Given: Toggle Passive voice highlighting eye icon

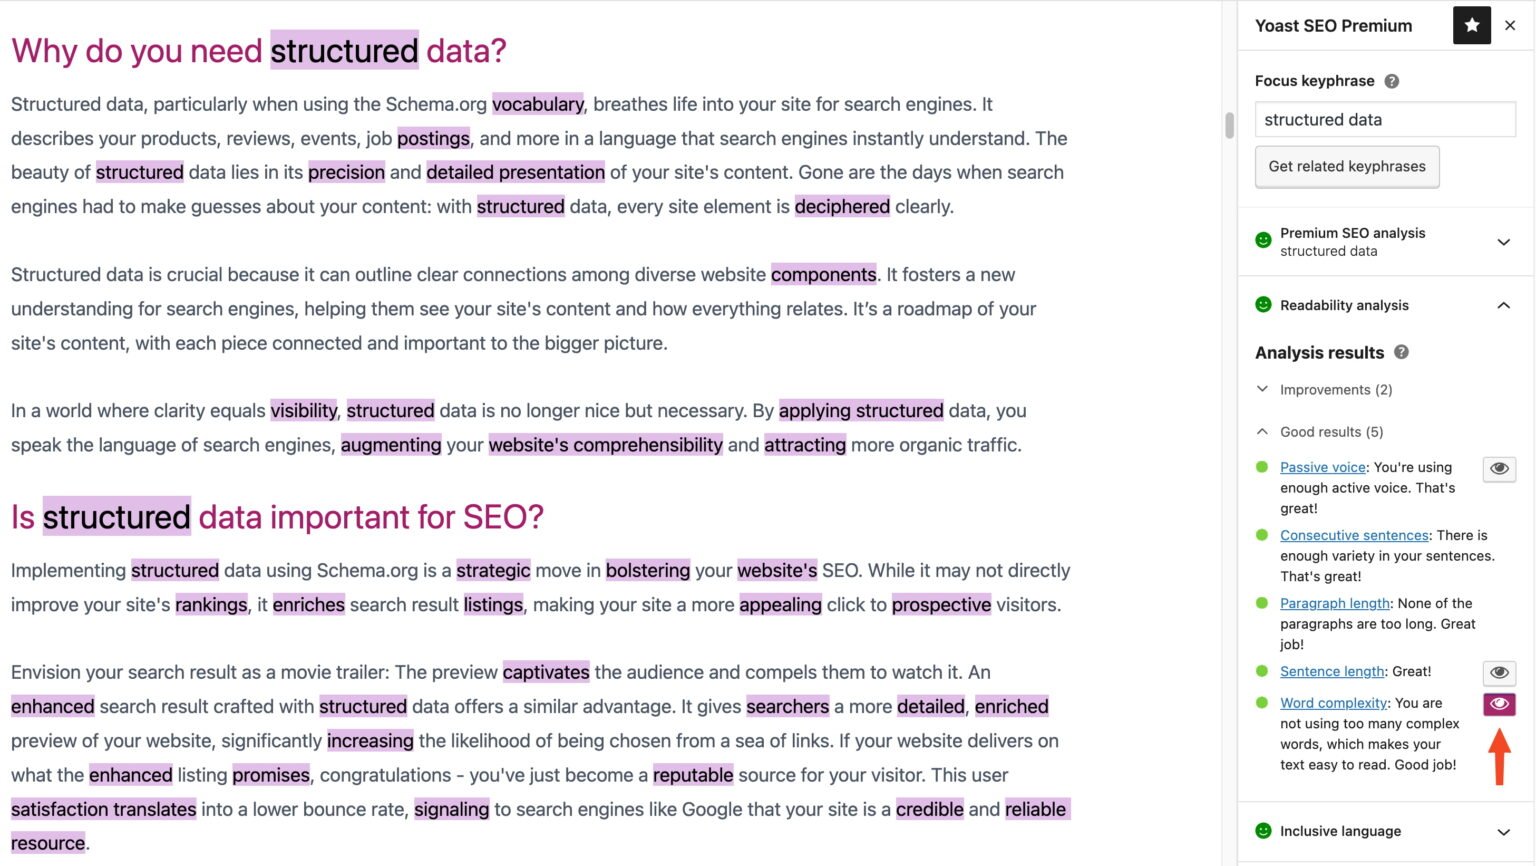Looking at the screenshot, I should click(x=1498, y=468).
